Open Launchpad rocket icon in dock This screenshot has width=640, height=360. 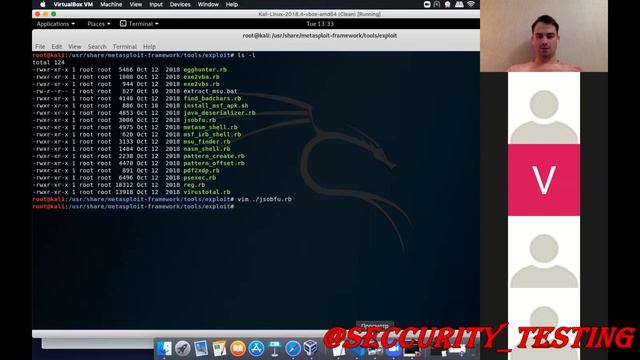pyautogui.click(x=182, y=348)
